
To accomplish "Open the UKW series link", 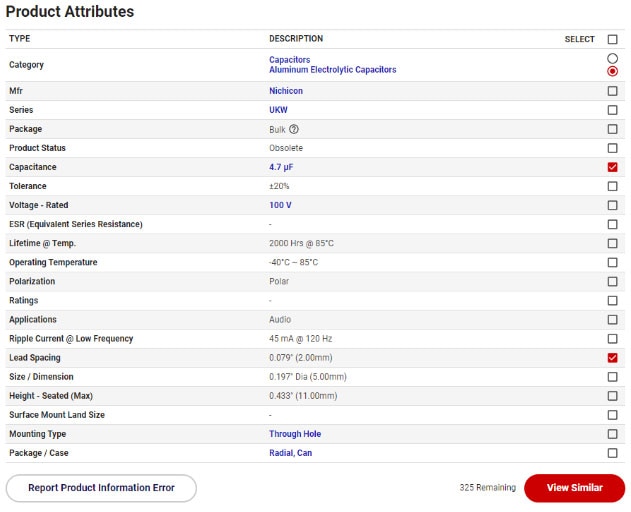I will pyautogui.click(x=278, y=110).
